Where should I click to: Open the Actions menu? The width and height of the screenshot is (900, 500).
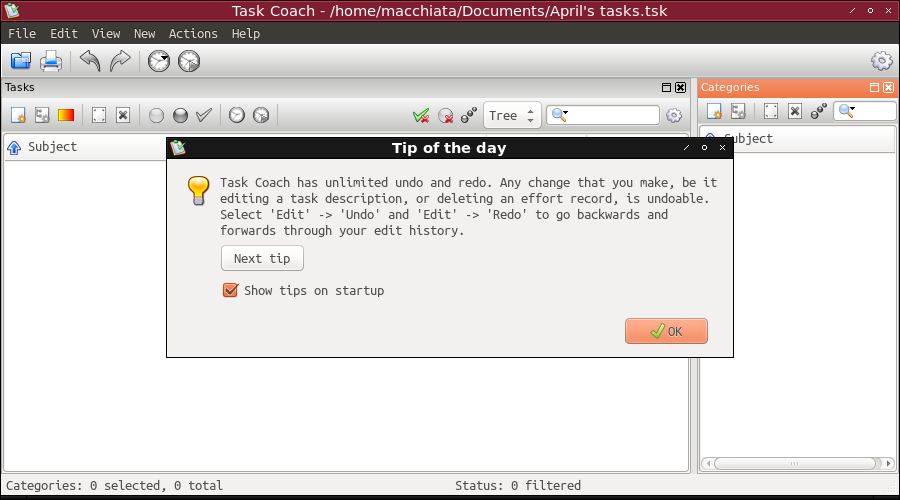(193, 33)
